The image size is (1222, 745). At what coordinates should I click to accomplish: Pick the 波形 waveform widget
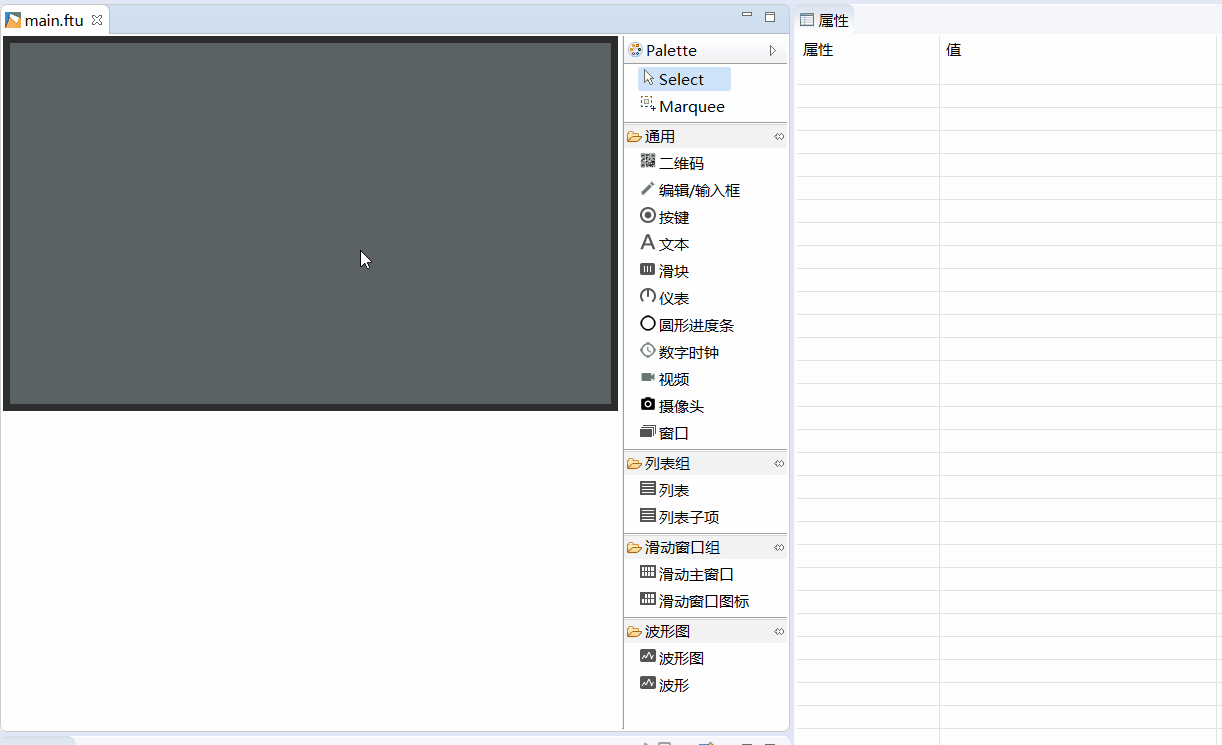tap(665, 685)
